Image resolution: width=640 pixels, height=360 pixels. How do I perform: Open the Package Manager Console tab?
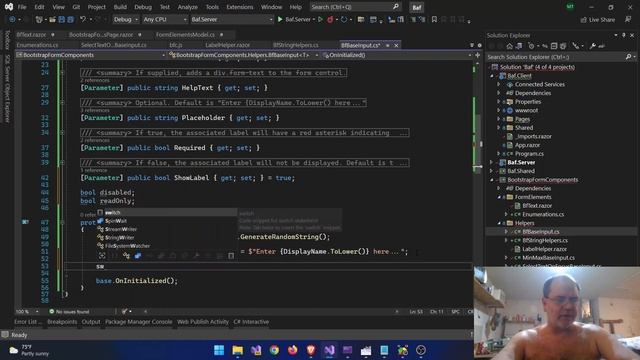point(138,322)
